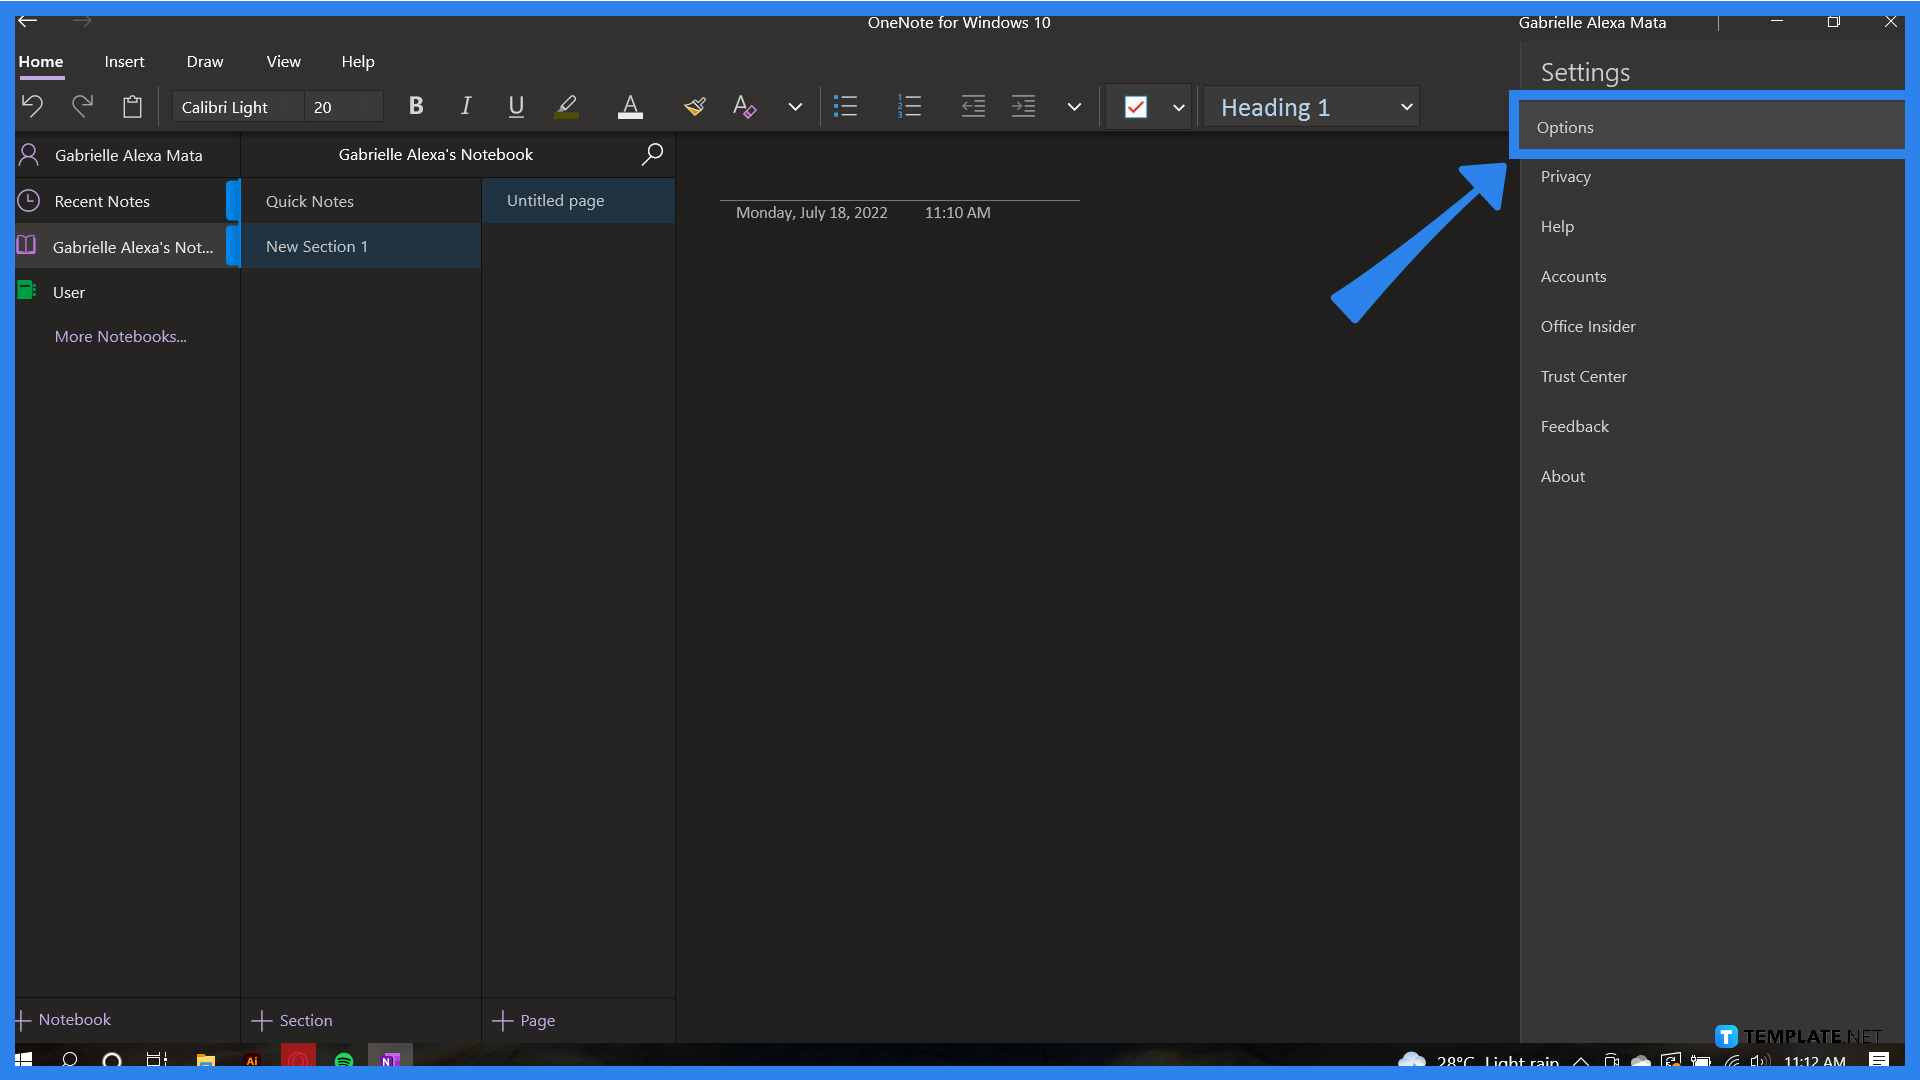1920x1080 pixels.
Task: Open the font color picker
Action: tap(630, 106)
